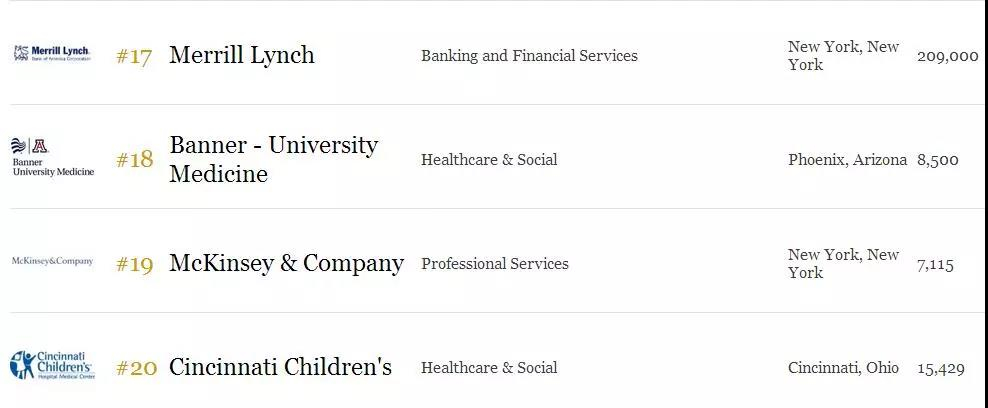Click Professional Services industry text
Image resolution: width=988 pixels, height=408 pixels.
(x=495, y=264)
